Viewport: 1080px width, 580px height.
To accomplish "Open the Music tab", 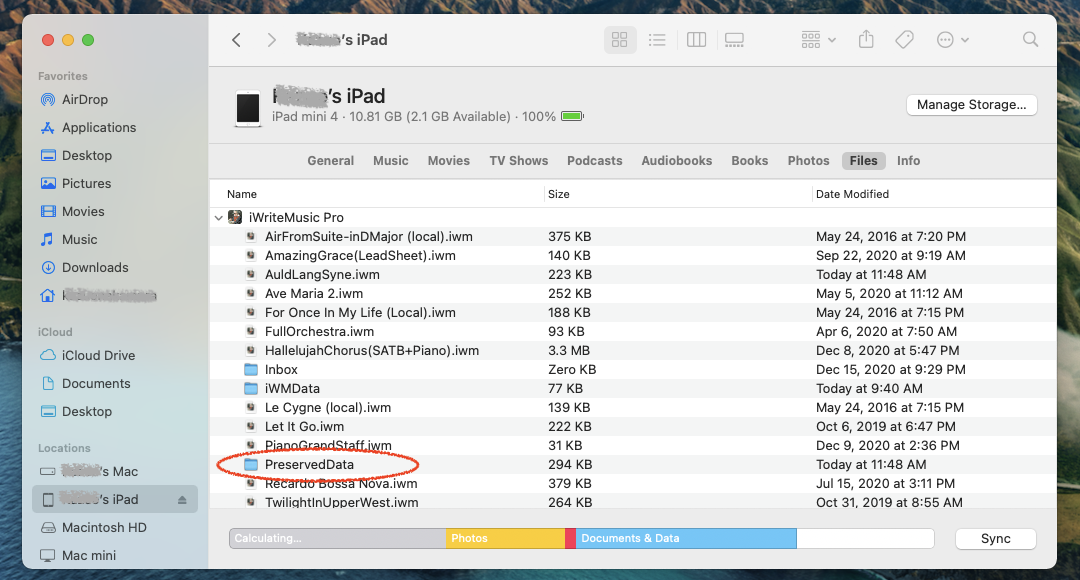I will (391, 160).
